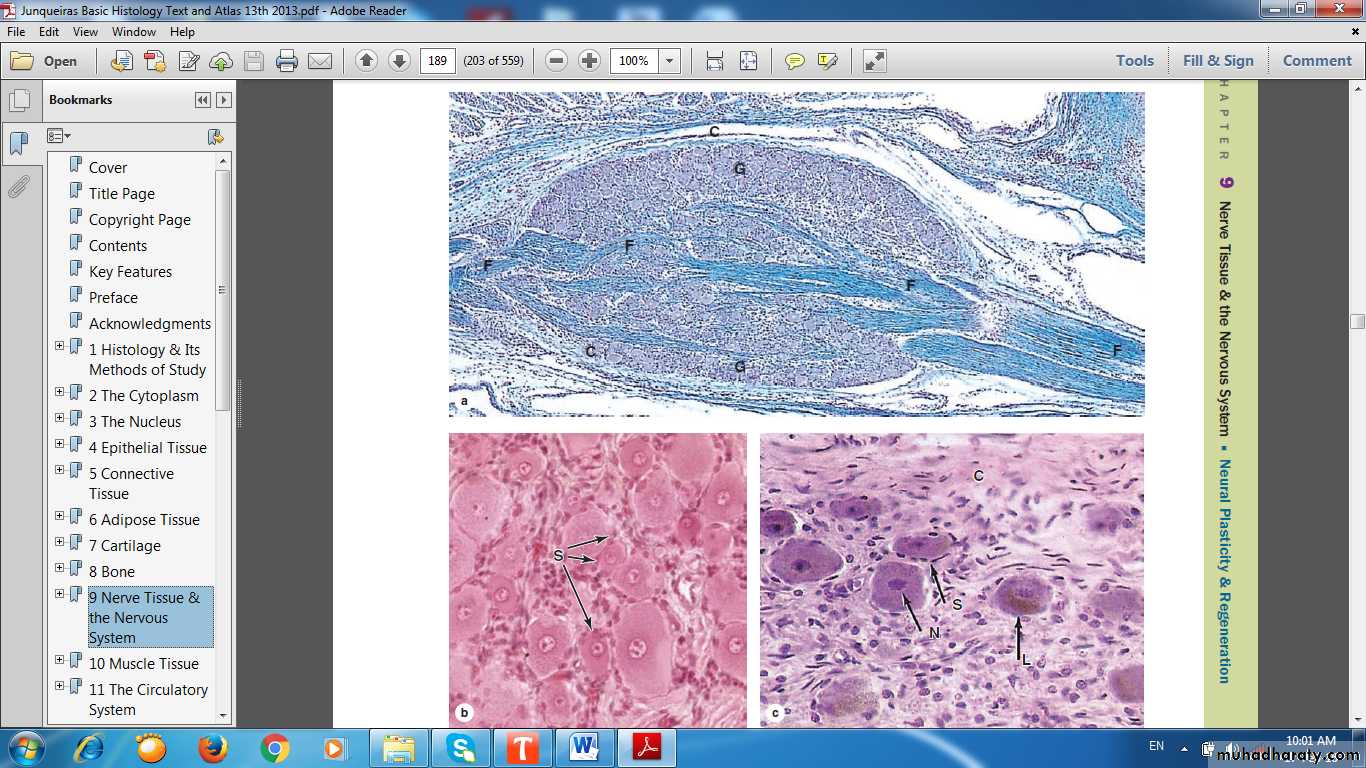
Task: Expand the 10 Muscle Tissue bookmark
Action: (x=60, y=660)
